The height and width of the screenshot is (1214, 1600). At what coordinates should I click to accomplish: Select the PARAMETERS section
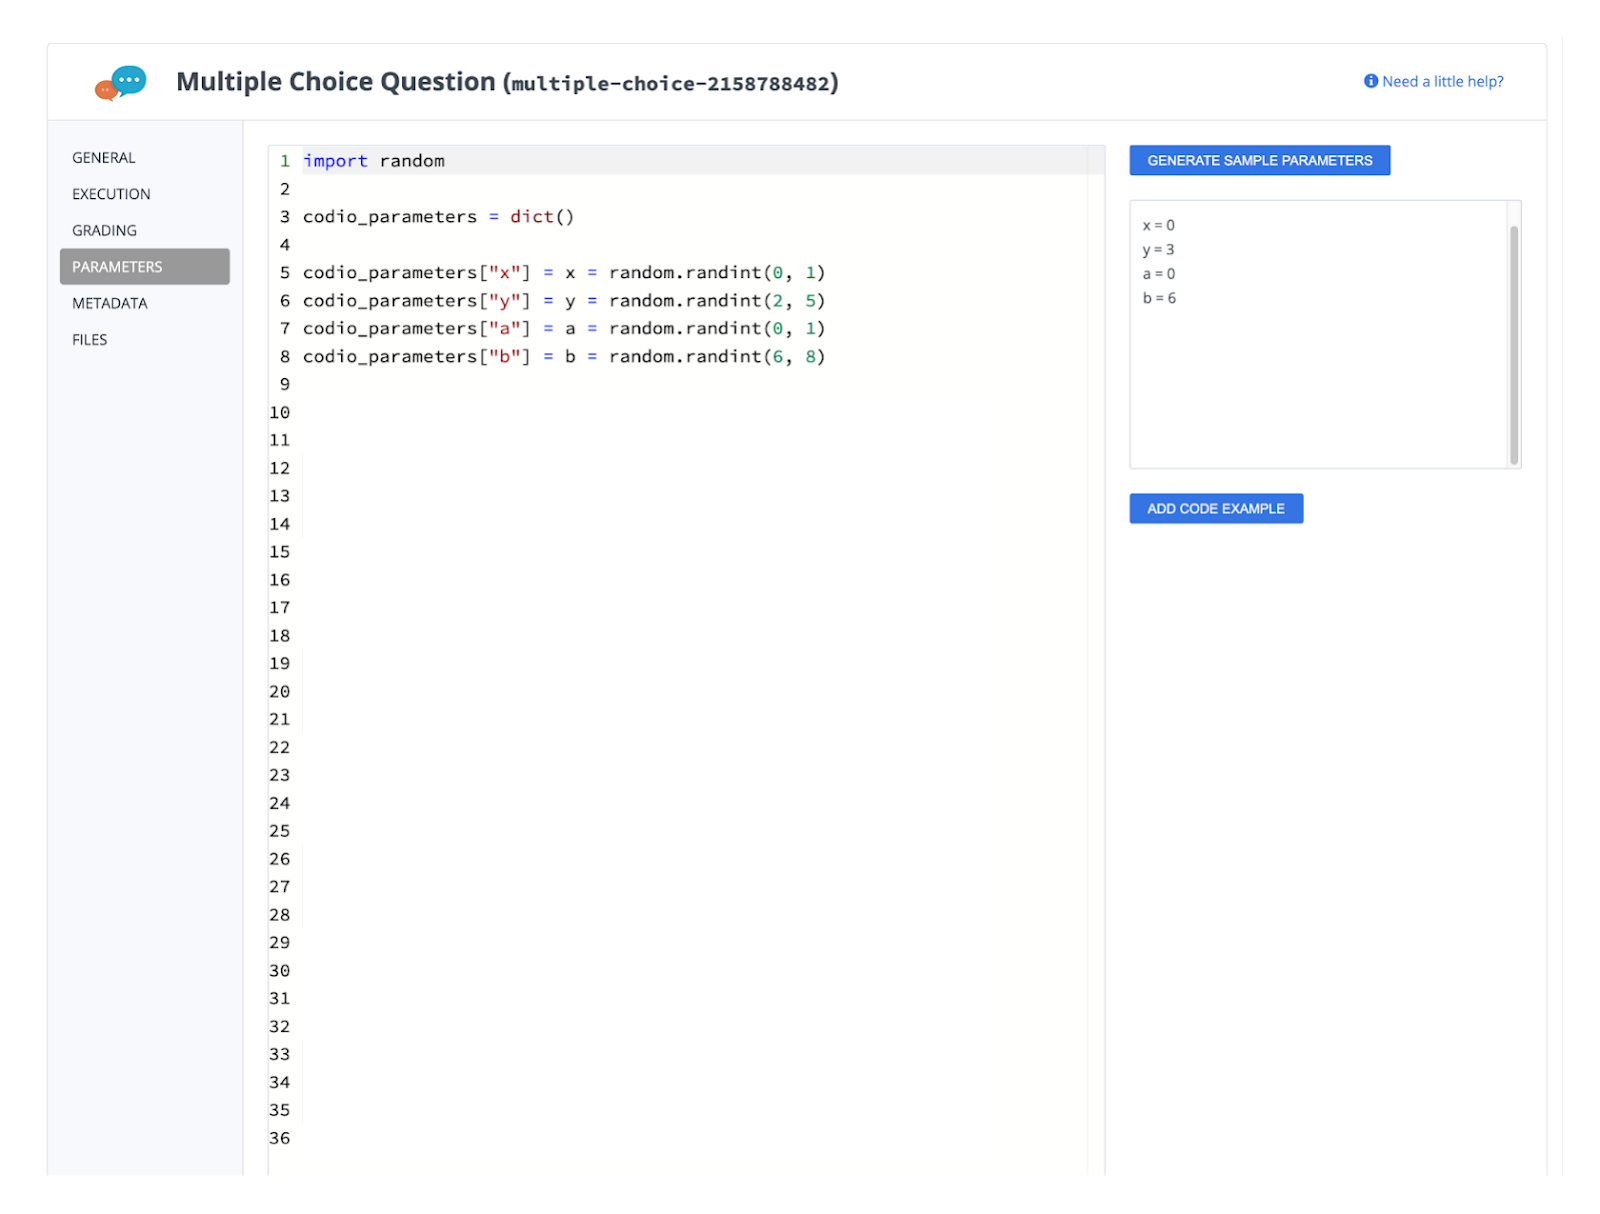(117, 266)
